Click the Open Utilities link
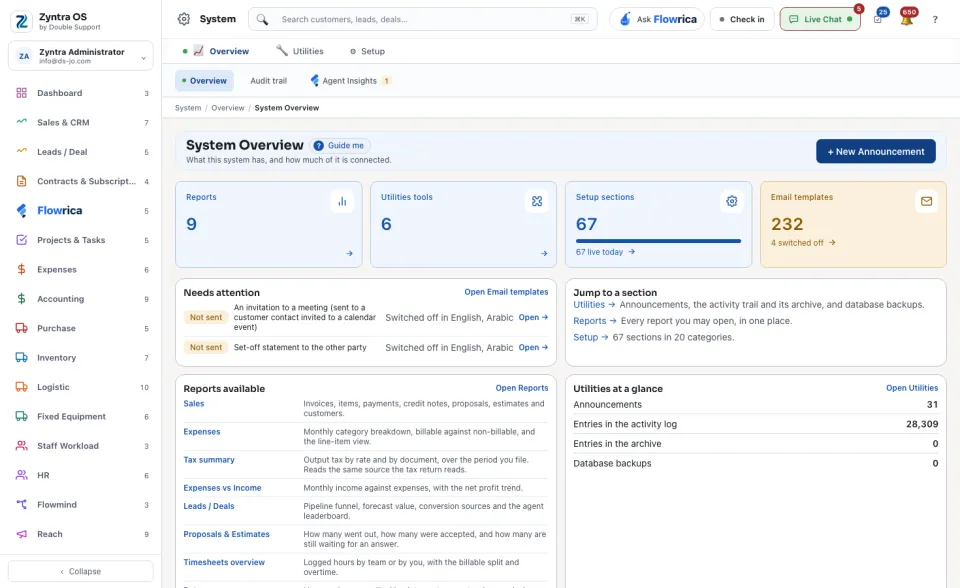 [912, 388]
